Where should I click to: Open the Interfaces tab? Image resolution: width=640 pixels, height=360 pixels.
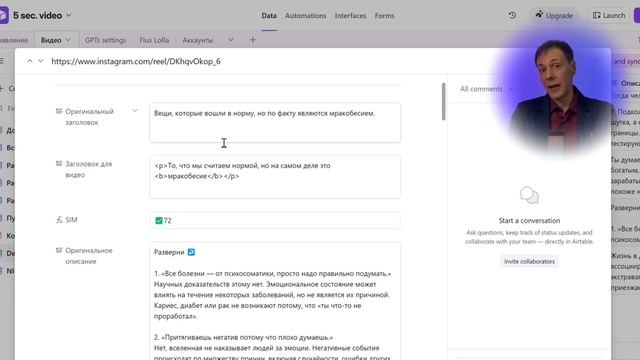(350, 16)
